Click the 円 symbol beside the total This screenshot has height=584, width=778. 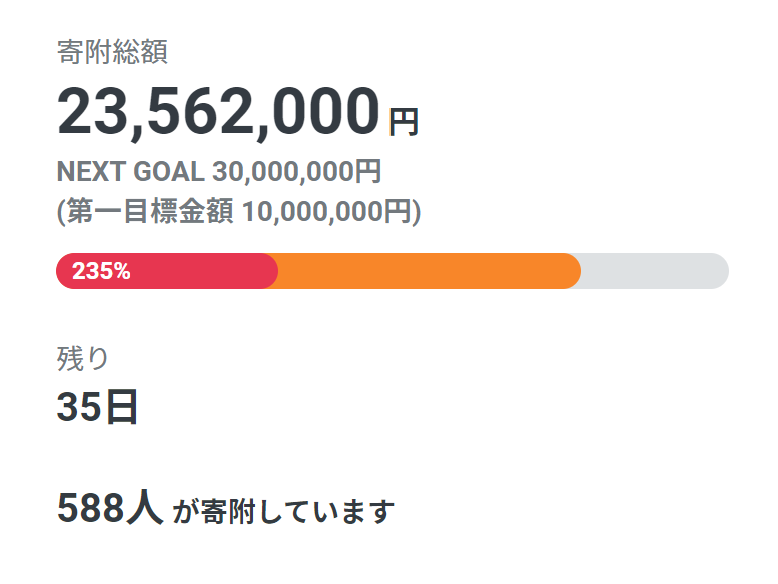click(x=403, y=123)
